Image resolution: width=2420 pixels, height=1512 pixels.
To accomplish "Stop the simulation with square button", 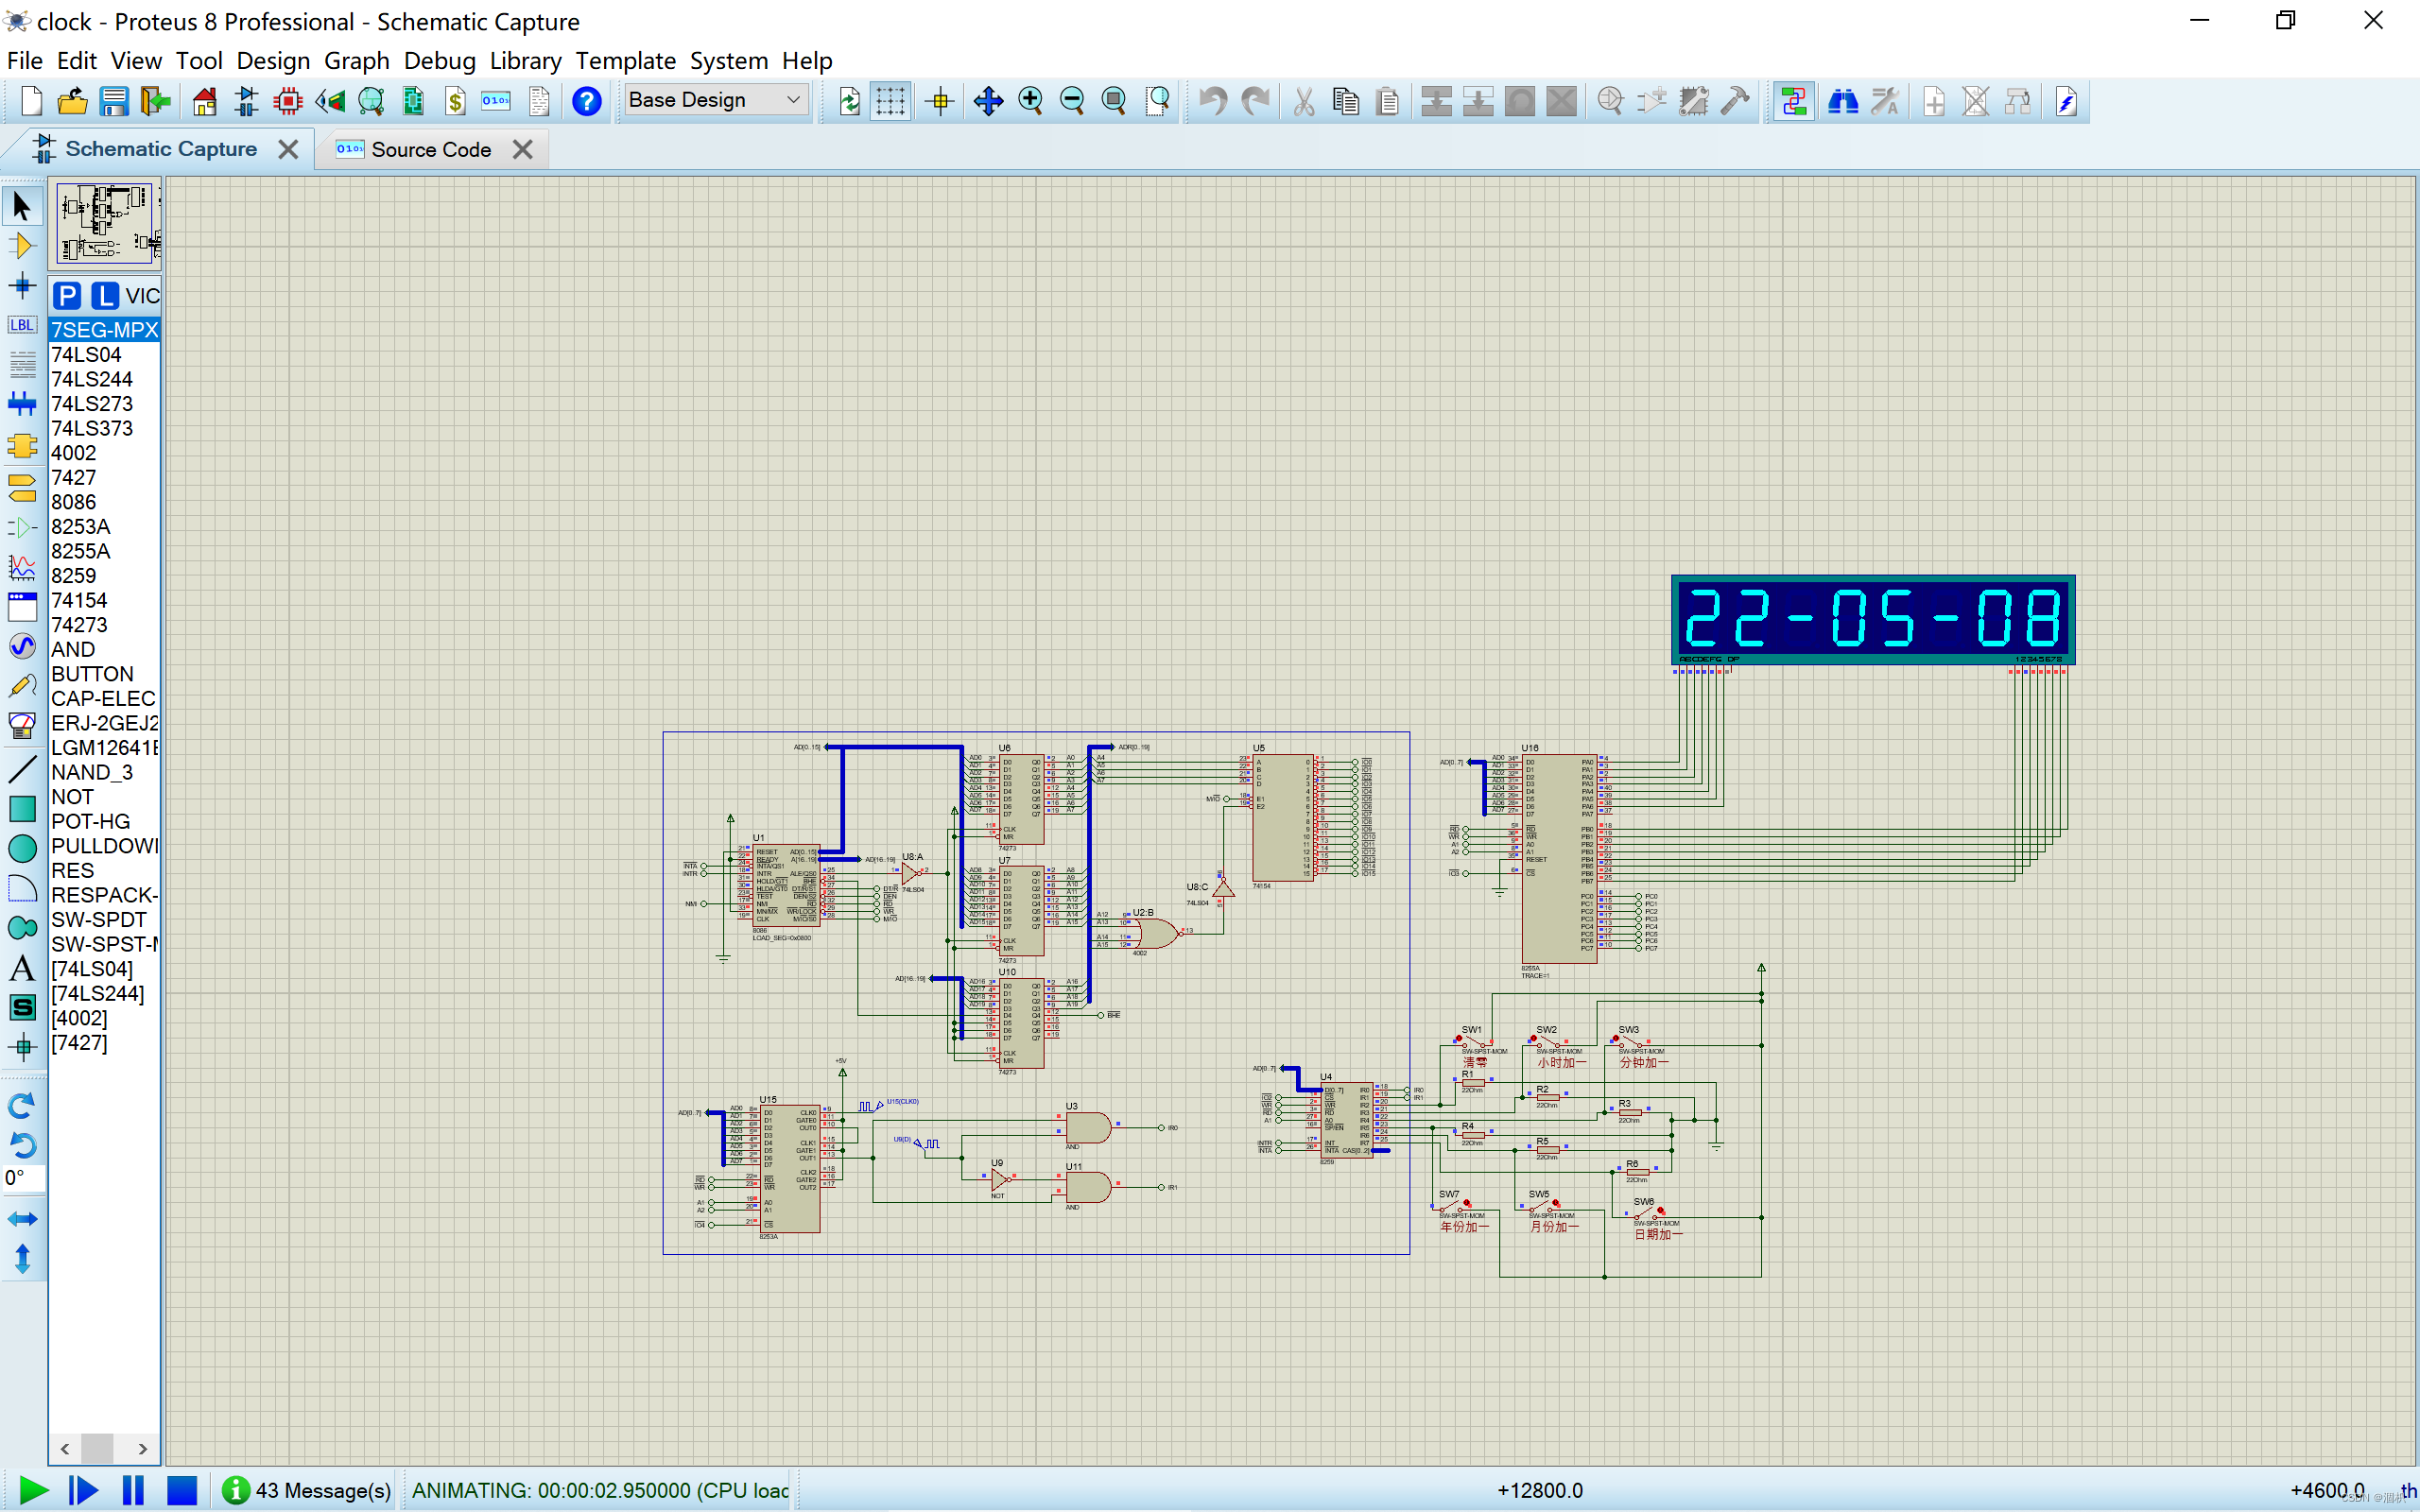I will coord(182,1490).
